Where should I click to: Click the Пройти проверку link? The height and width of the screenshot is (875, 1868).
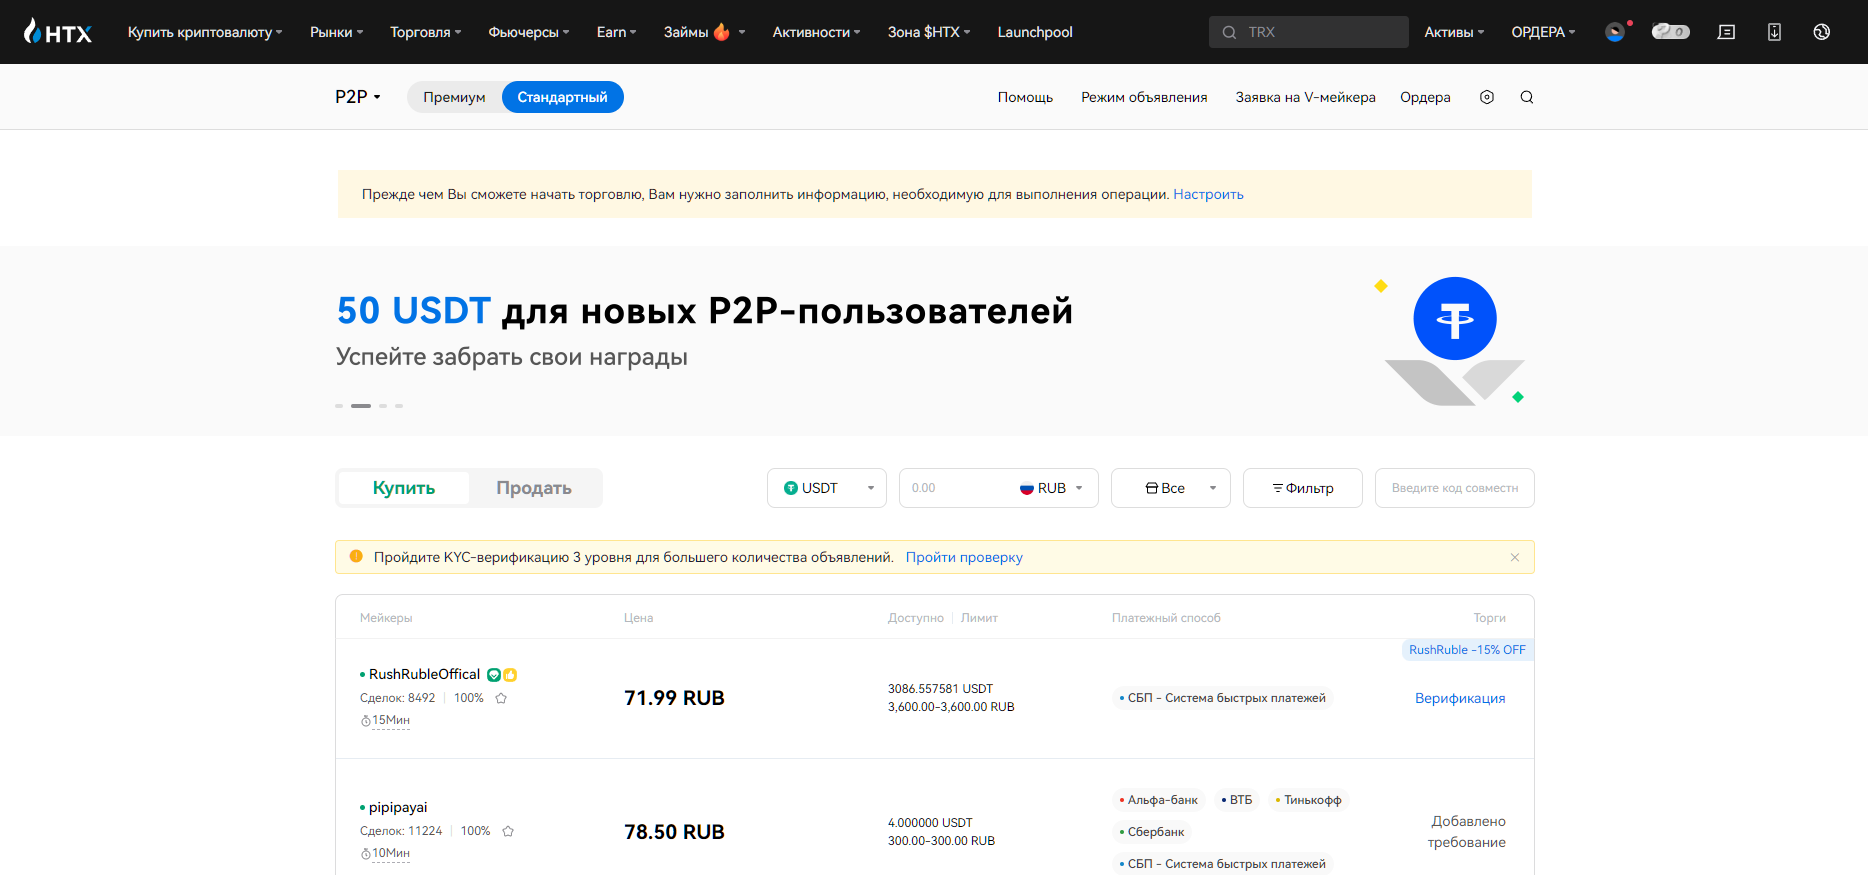(x=964, y=557)
